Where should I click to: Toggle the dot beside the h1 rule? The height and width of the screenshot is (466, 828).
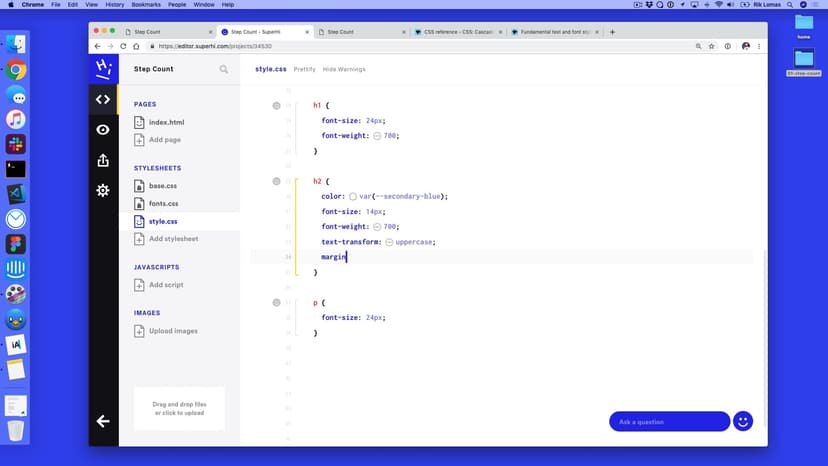[276, 105]
